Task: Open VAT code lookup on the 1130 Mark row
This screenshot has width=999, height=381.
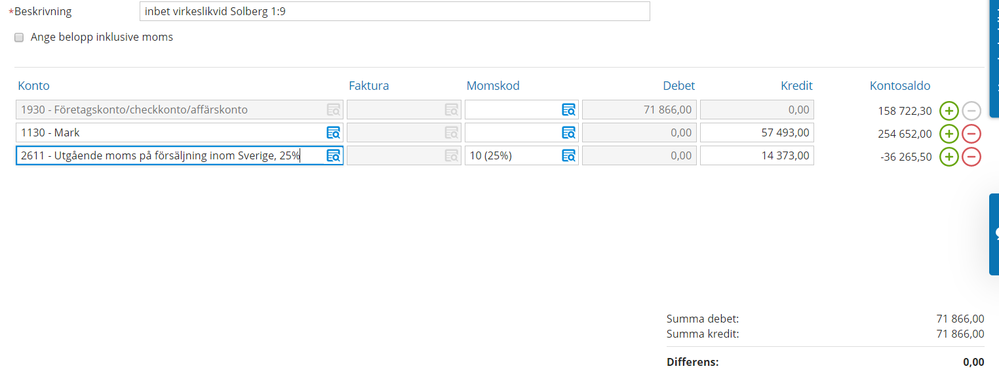Action: click(x=569, y=133)
